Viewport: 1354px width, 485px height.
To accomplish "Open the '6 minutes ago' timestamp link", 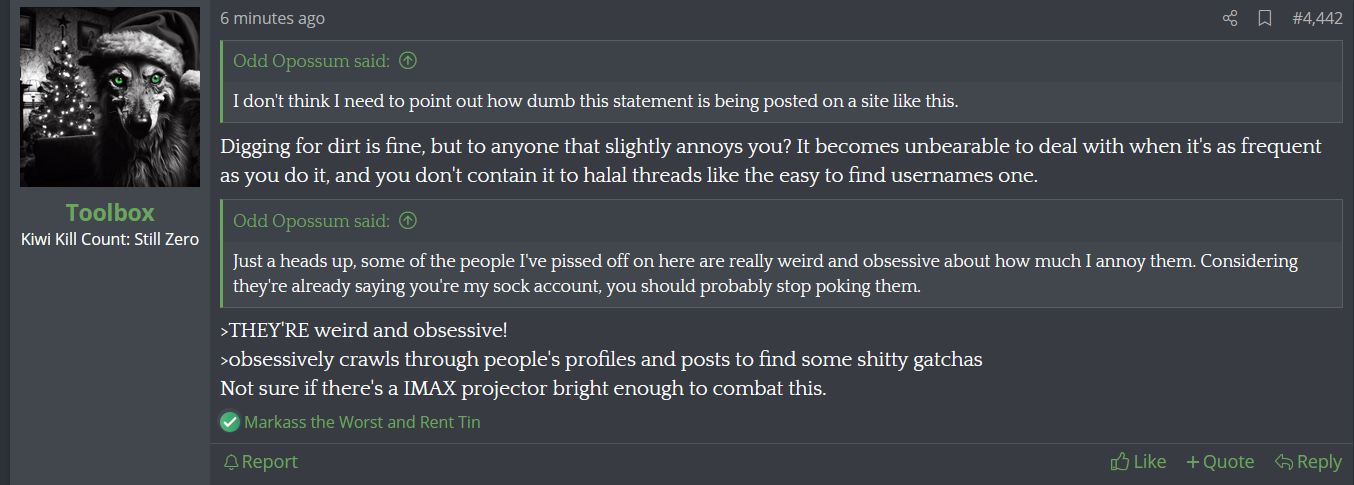I will tap(272, 18).
